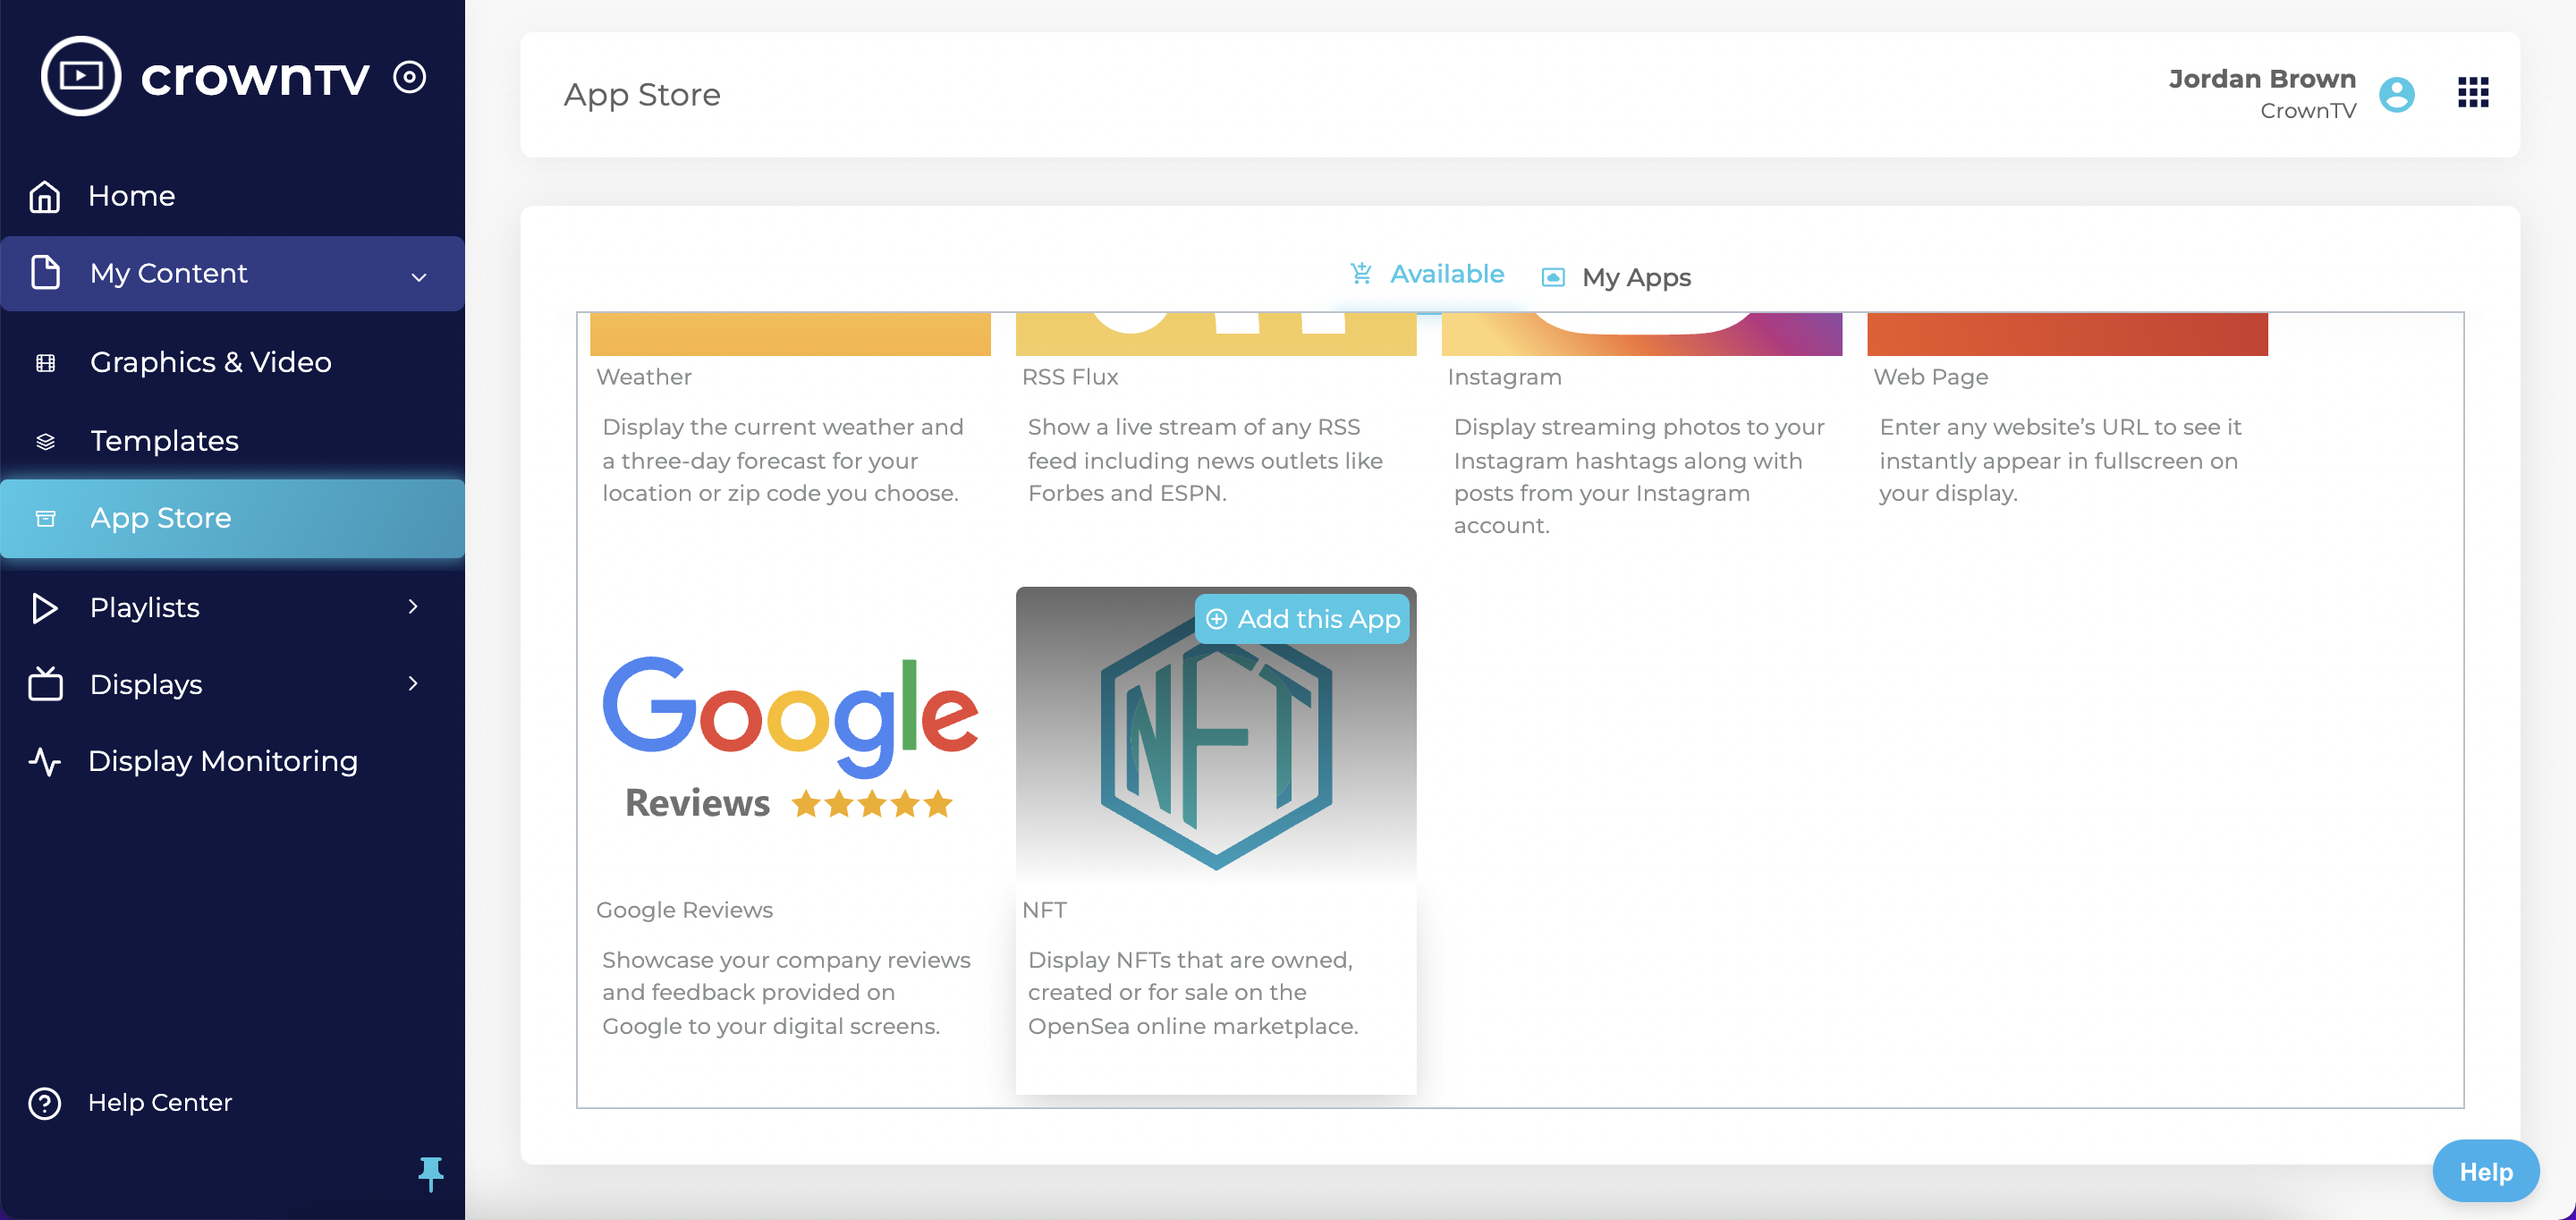
Task: Click the RSS Flux app banner image
Action: [x=1216, y=334]
